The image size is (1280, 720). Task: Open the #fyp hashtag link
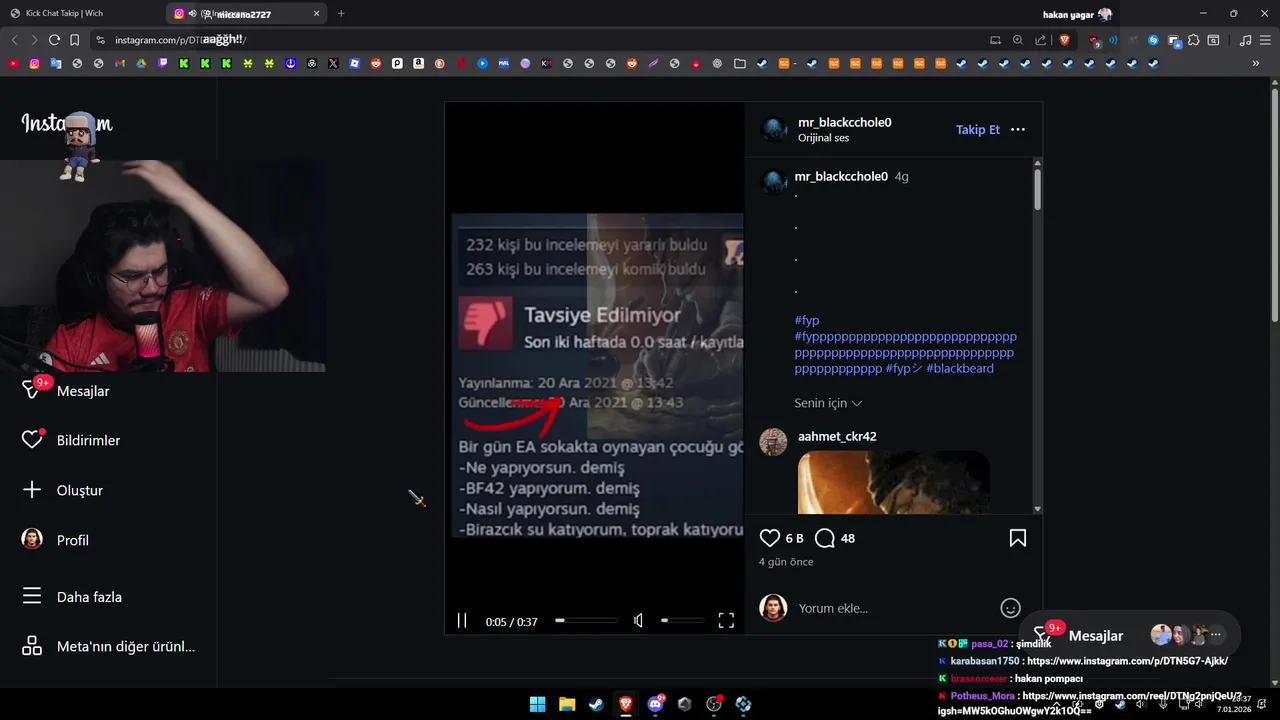pos(806,320)
